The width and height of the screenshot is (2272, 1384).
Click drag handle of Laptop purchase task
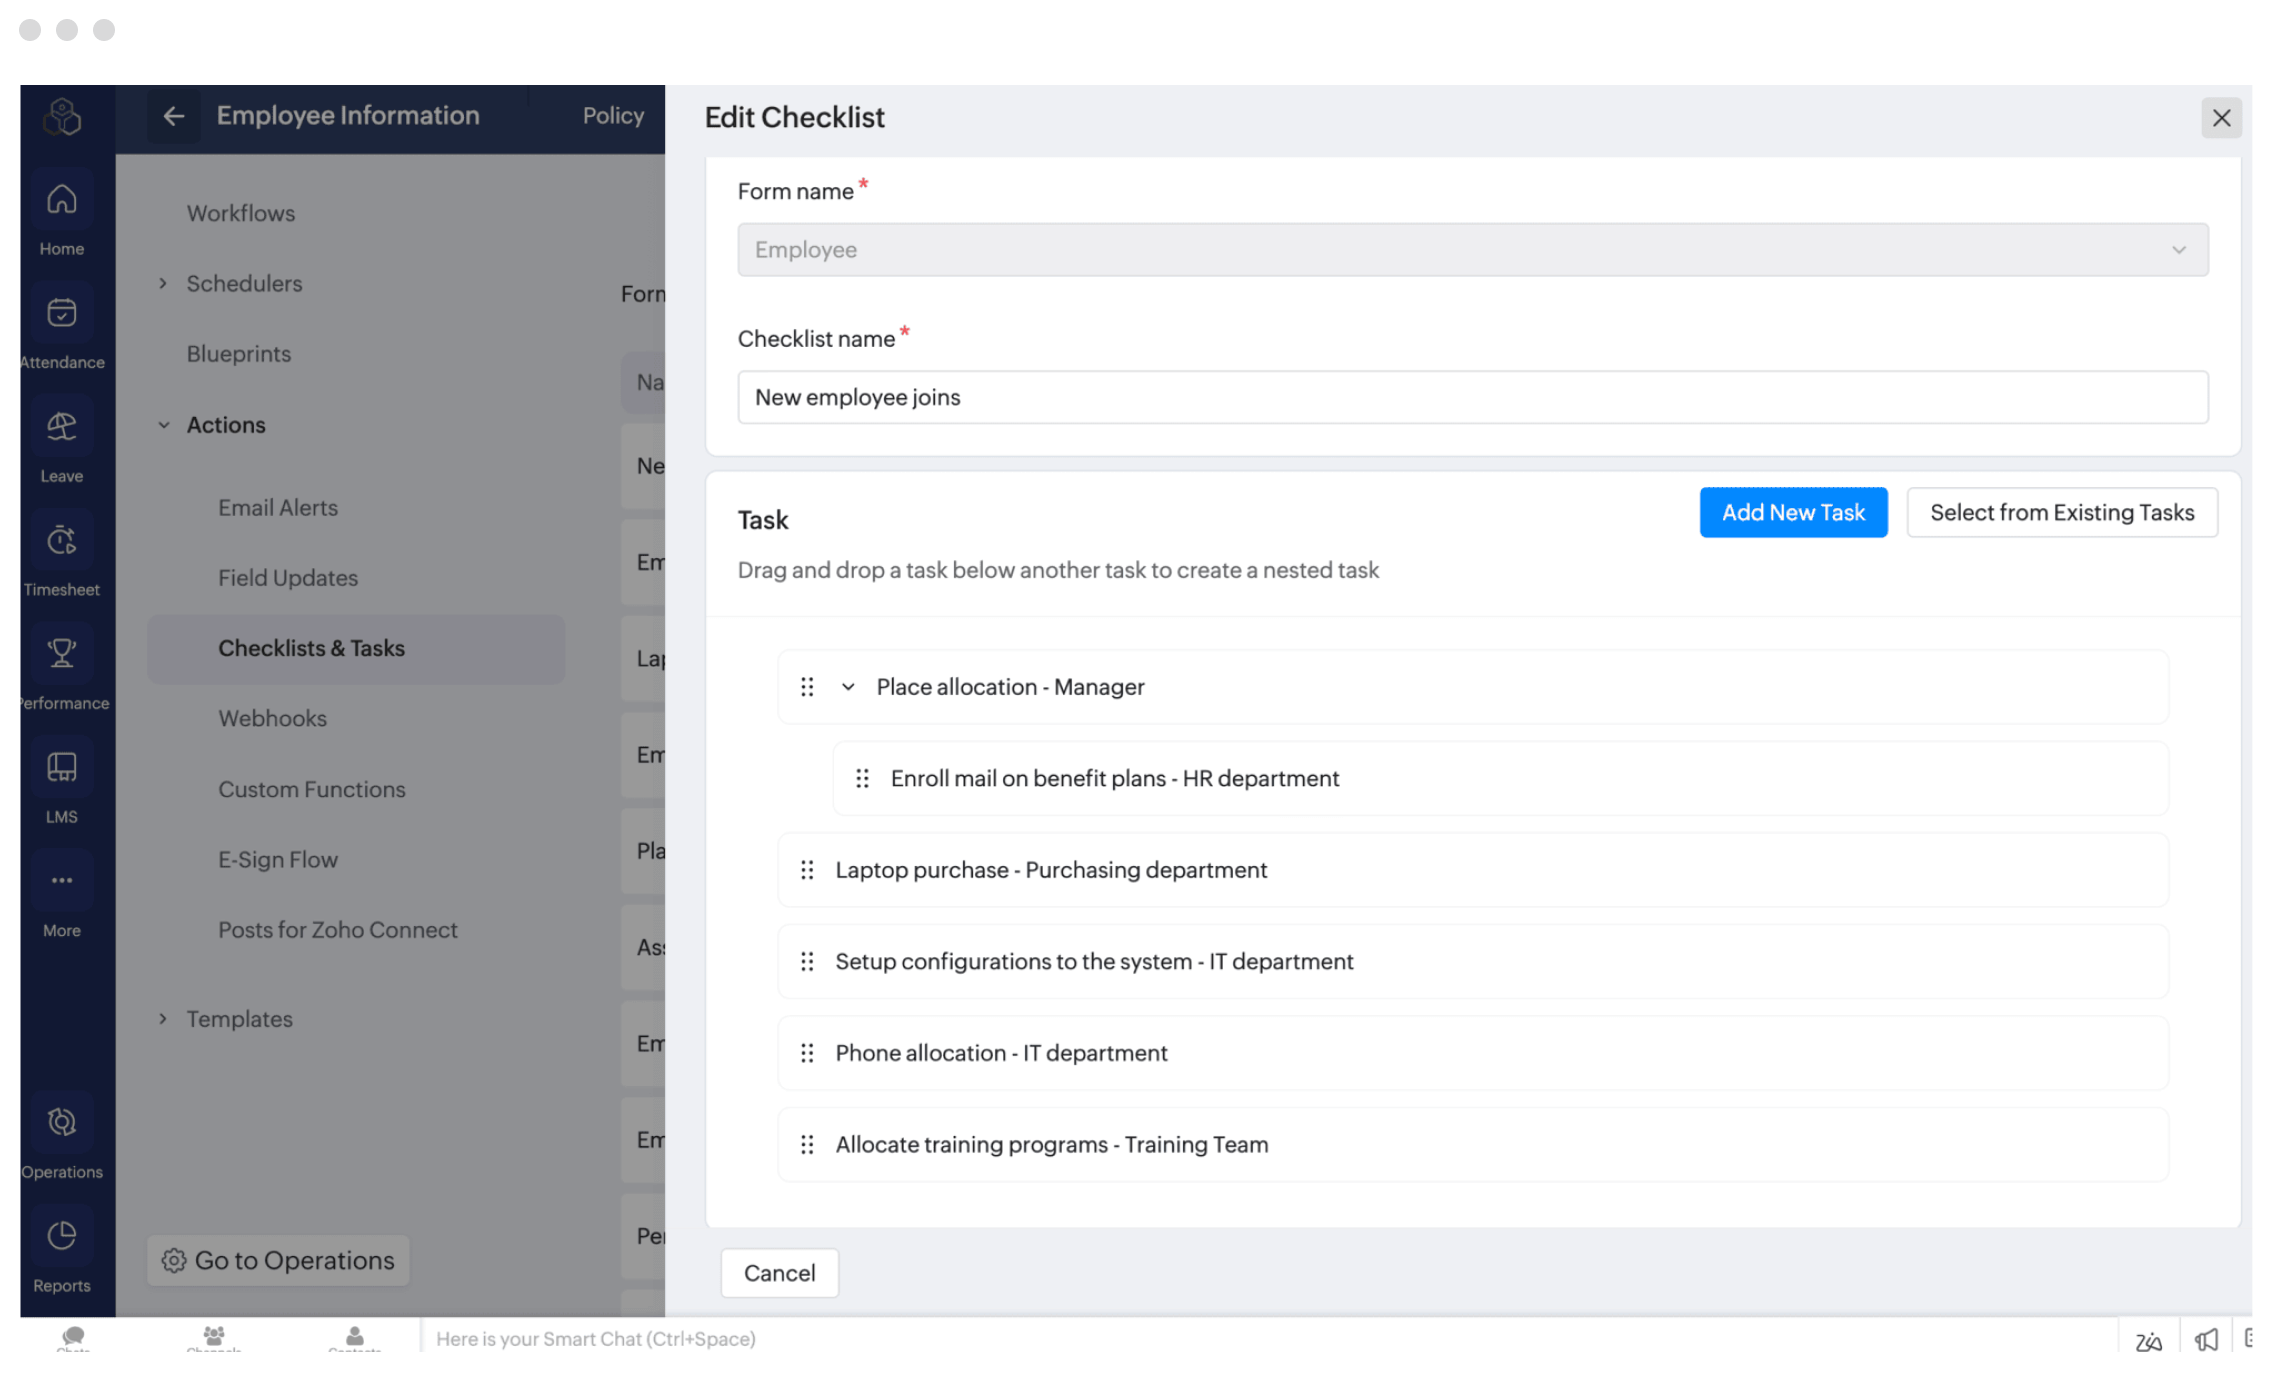pyautogui.click(x=807, y=870)
